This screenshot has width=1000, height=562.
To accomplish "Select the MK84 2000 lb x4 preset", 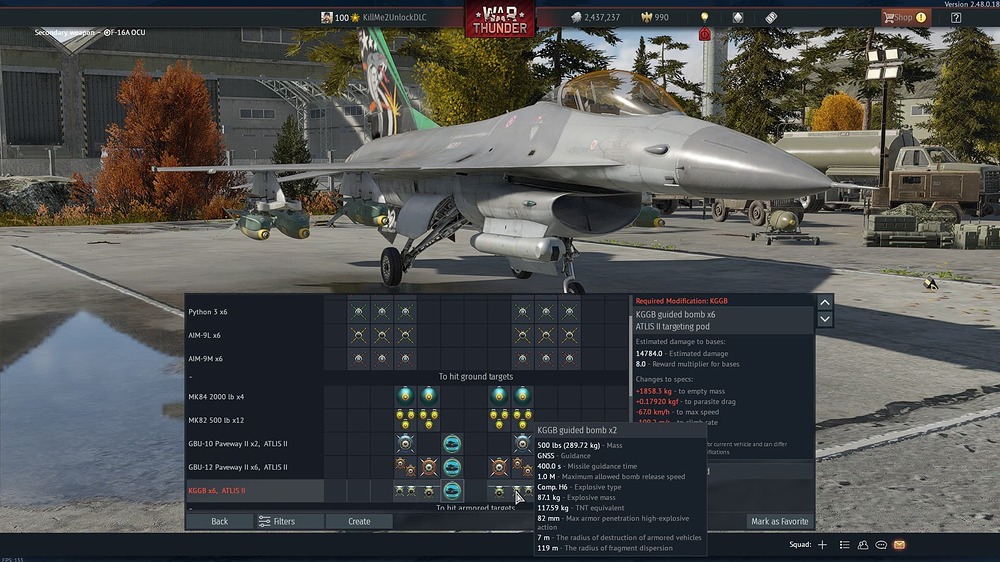I will (x=254, y=397).
